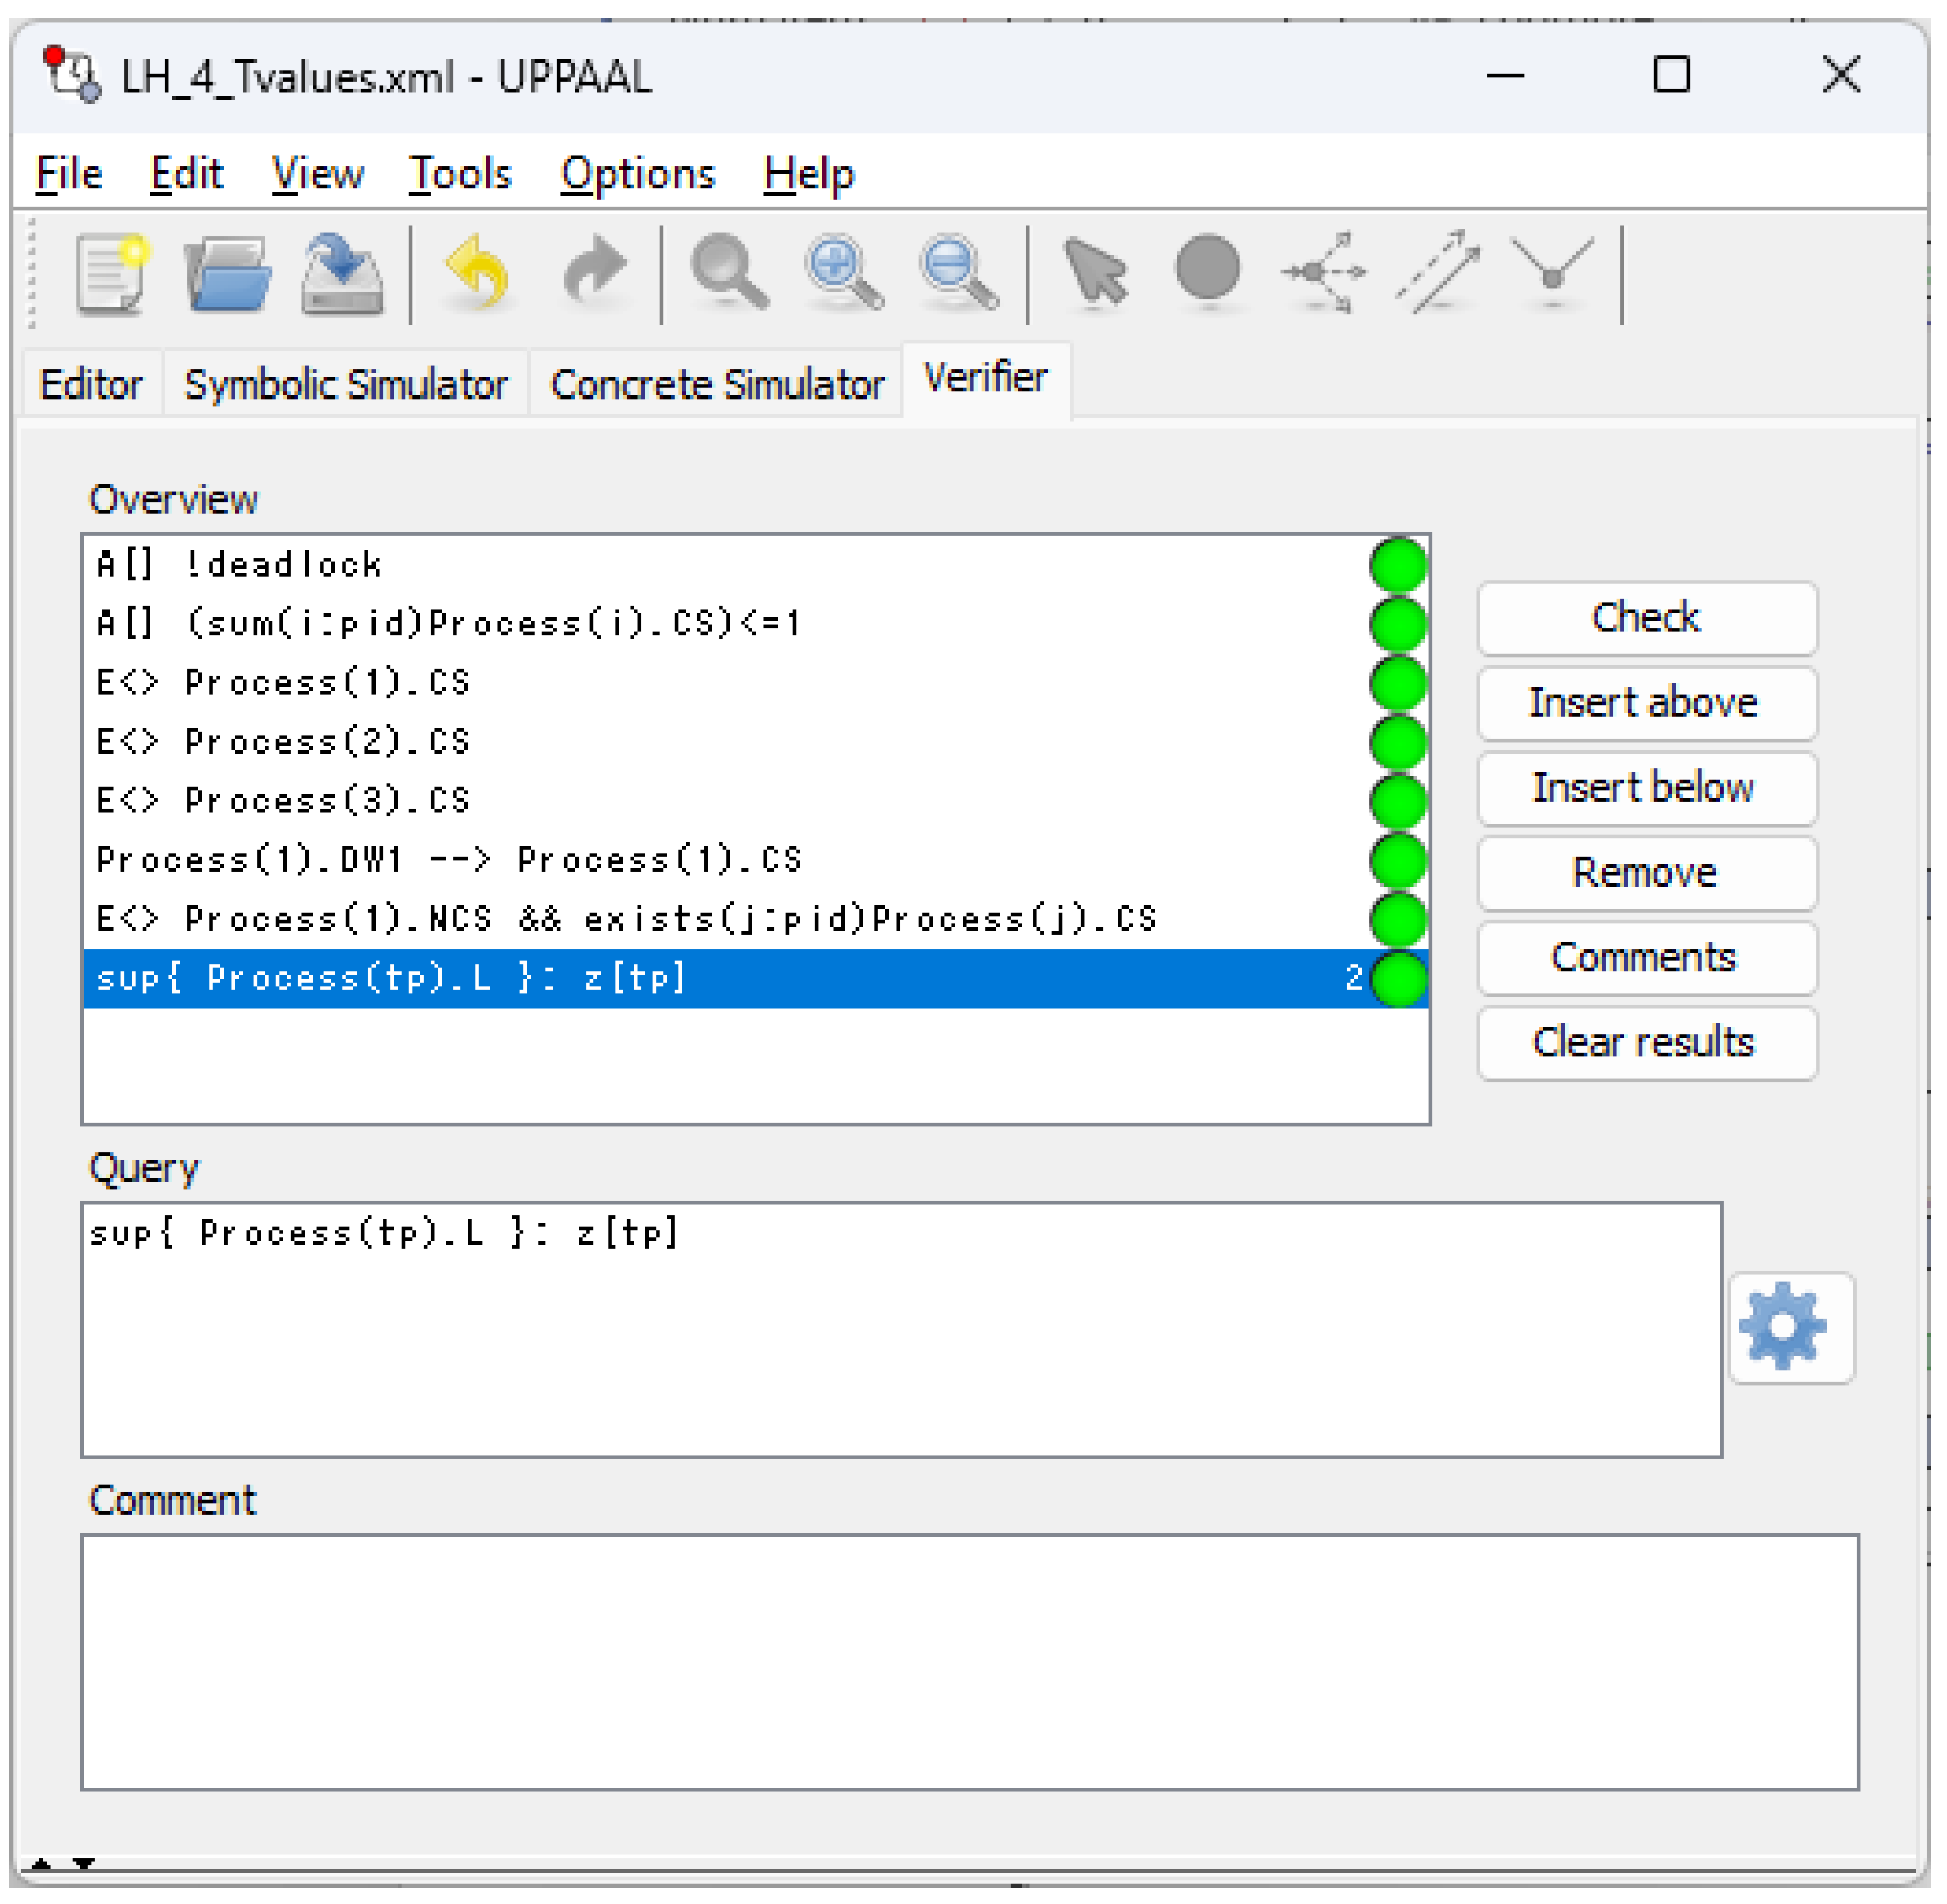Open the Tools menu

[x=460, y=175]
